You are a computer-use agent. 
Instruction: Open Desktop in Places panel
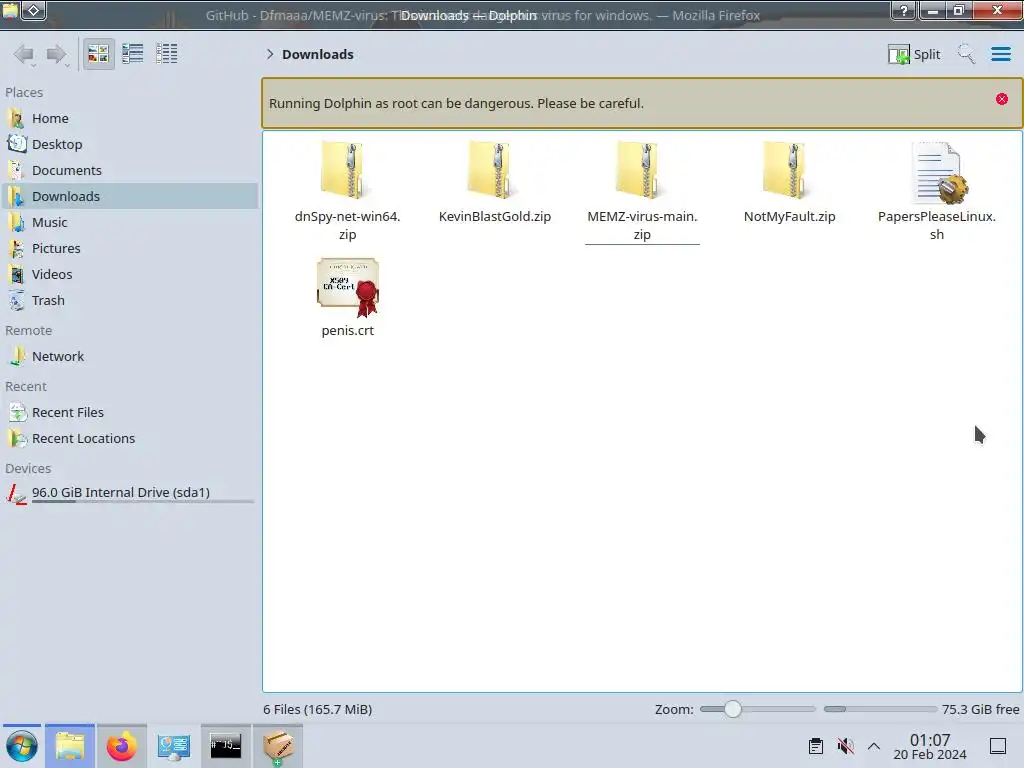[130, 144]
